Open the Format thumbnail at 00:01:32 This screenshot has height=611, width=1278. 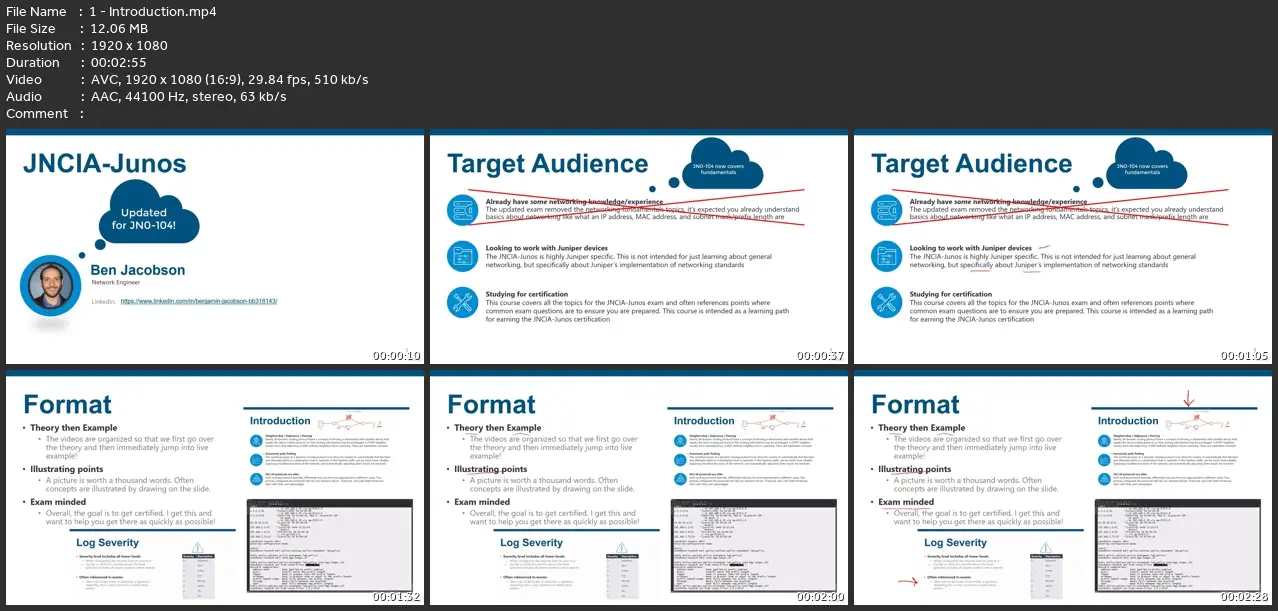click(x=214, y=489)
